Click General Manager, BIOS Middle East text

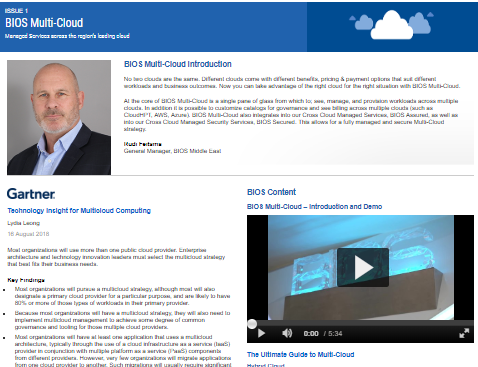point(172,151)
